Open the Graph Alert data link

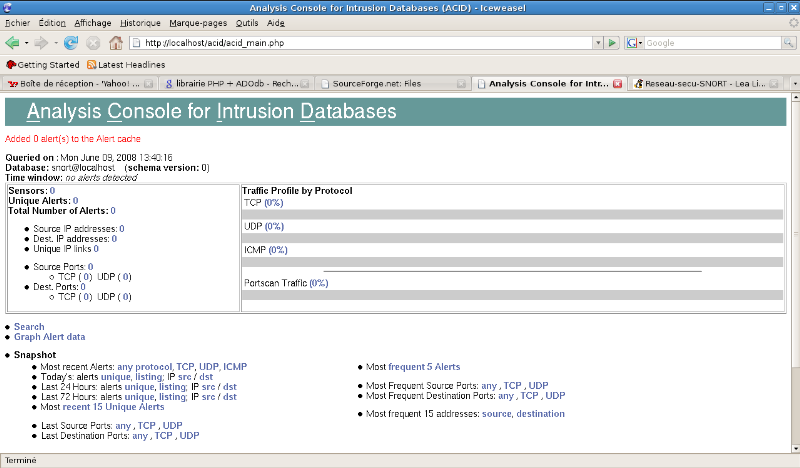pyautogui.click(x=49, y=337)
